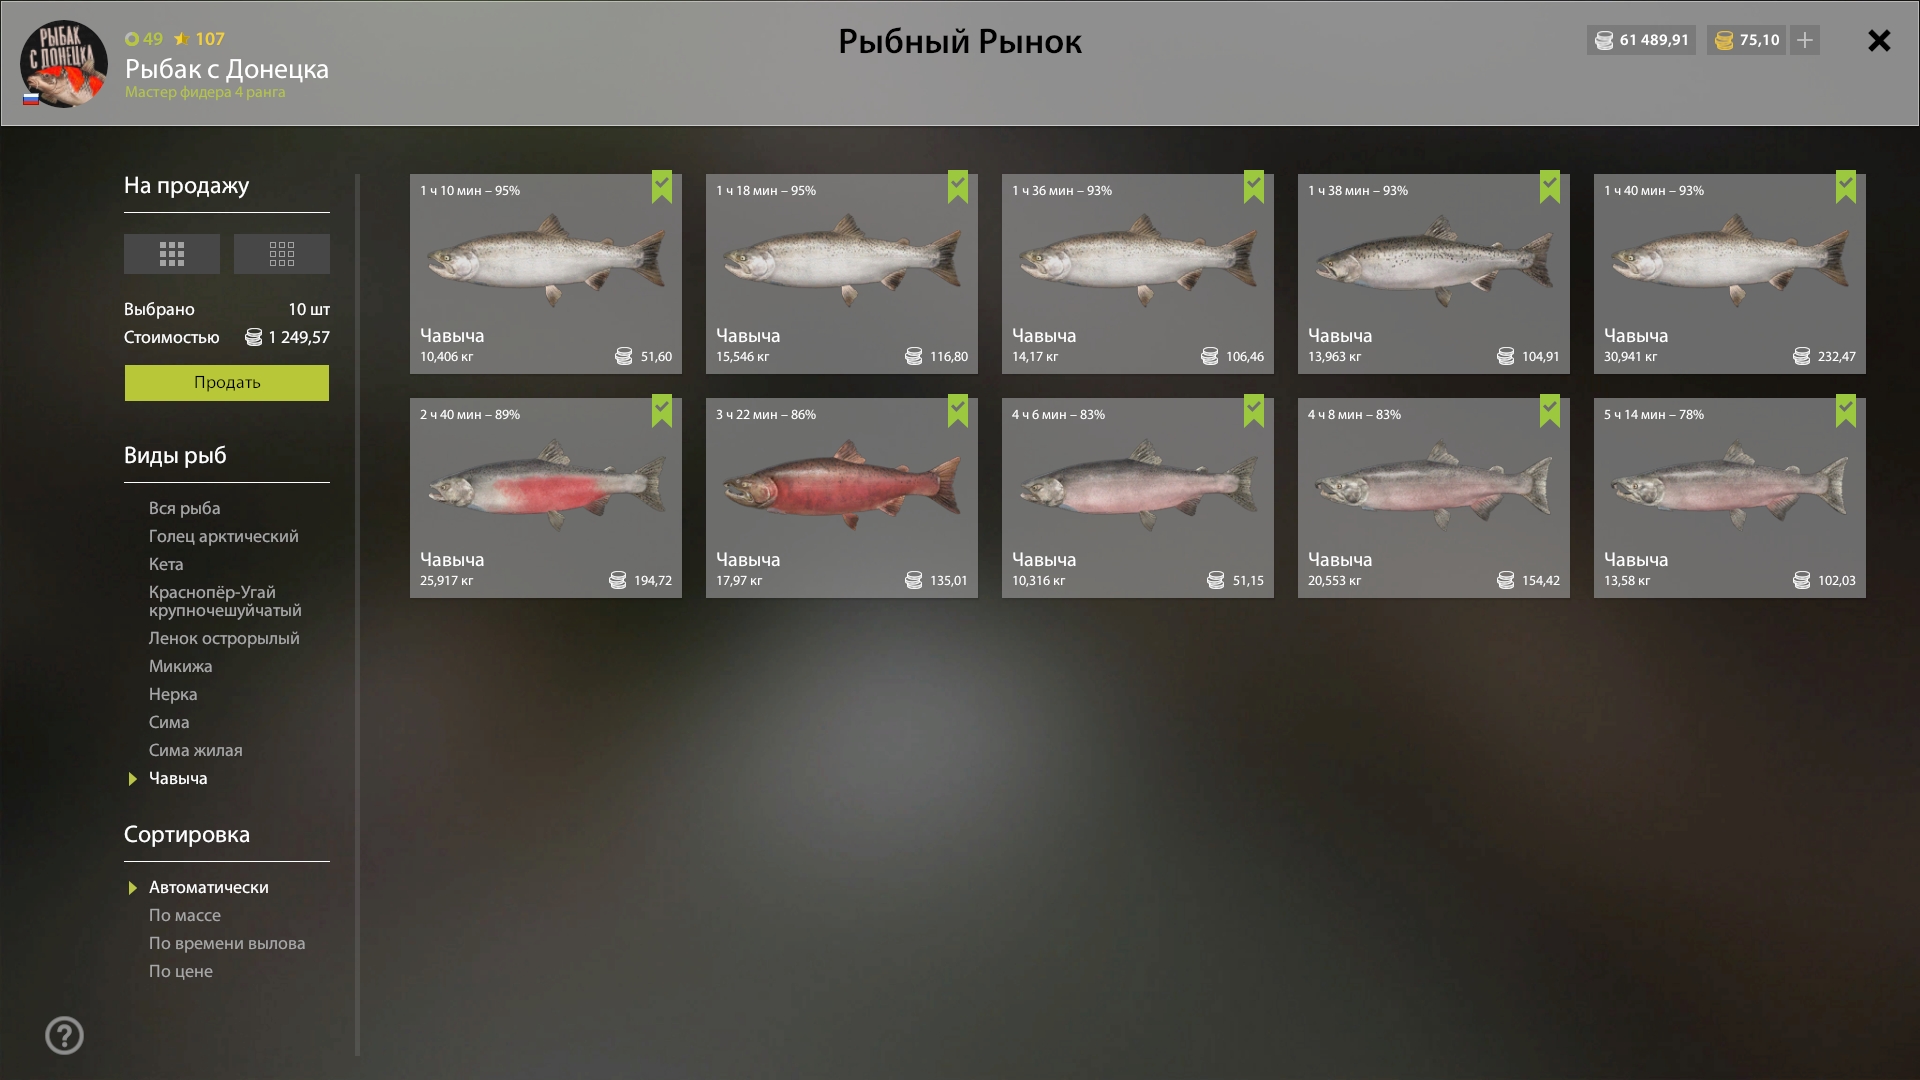Click the silver coins balance 61 489,91

(1641, 40)
